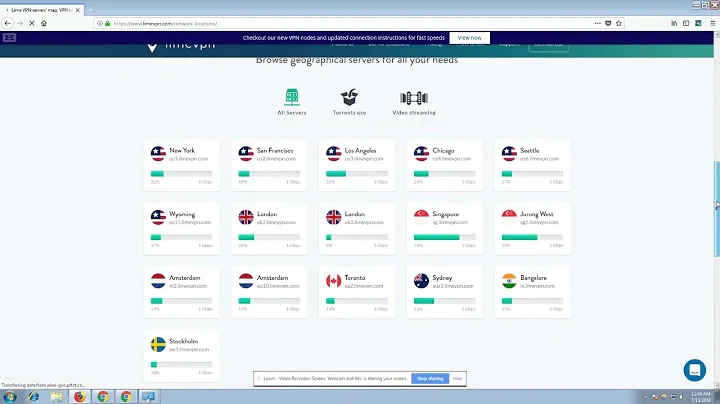Save page to Pocket

(x=608, y=23)
